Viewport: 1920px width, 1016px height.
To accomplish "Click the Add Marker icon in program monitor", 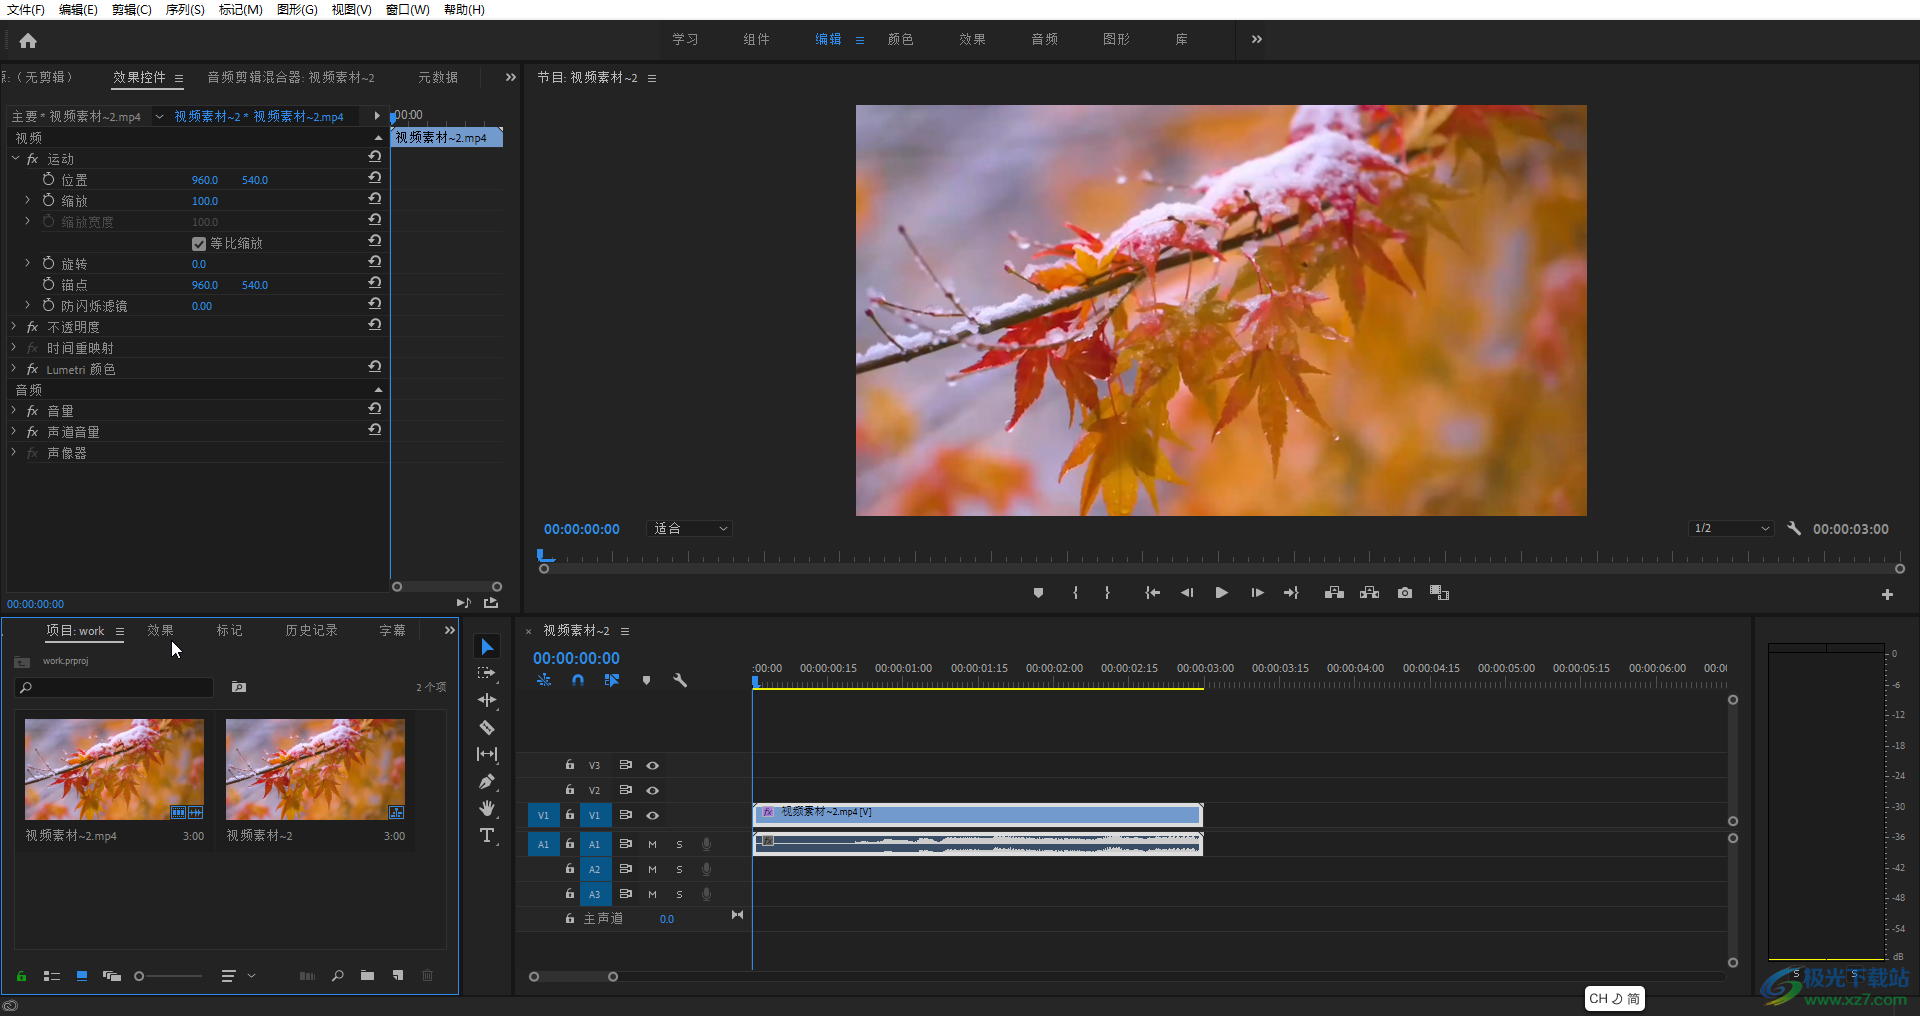I will click(x=1038, y=593).
